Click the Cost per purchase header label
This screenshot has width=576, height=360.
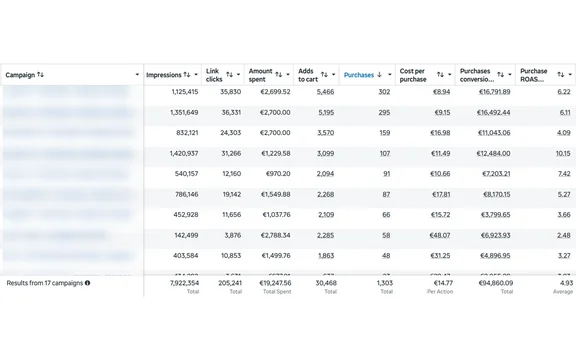pos(413,75)
